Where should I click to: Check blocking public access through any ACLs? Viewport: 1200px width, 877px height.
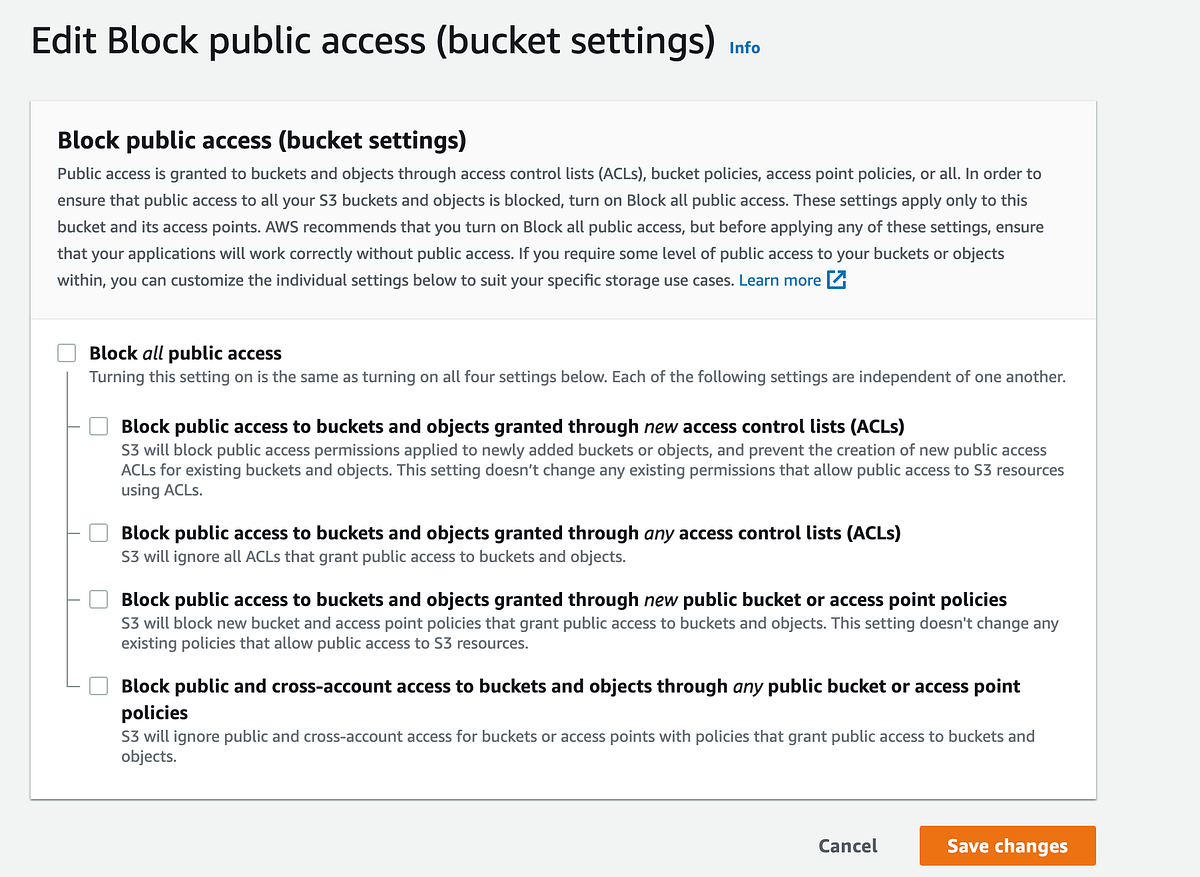[x=98, y=532]
